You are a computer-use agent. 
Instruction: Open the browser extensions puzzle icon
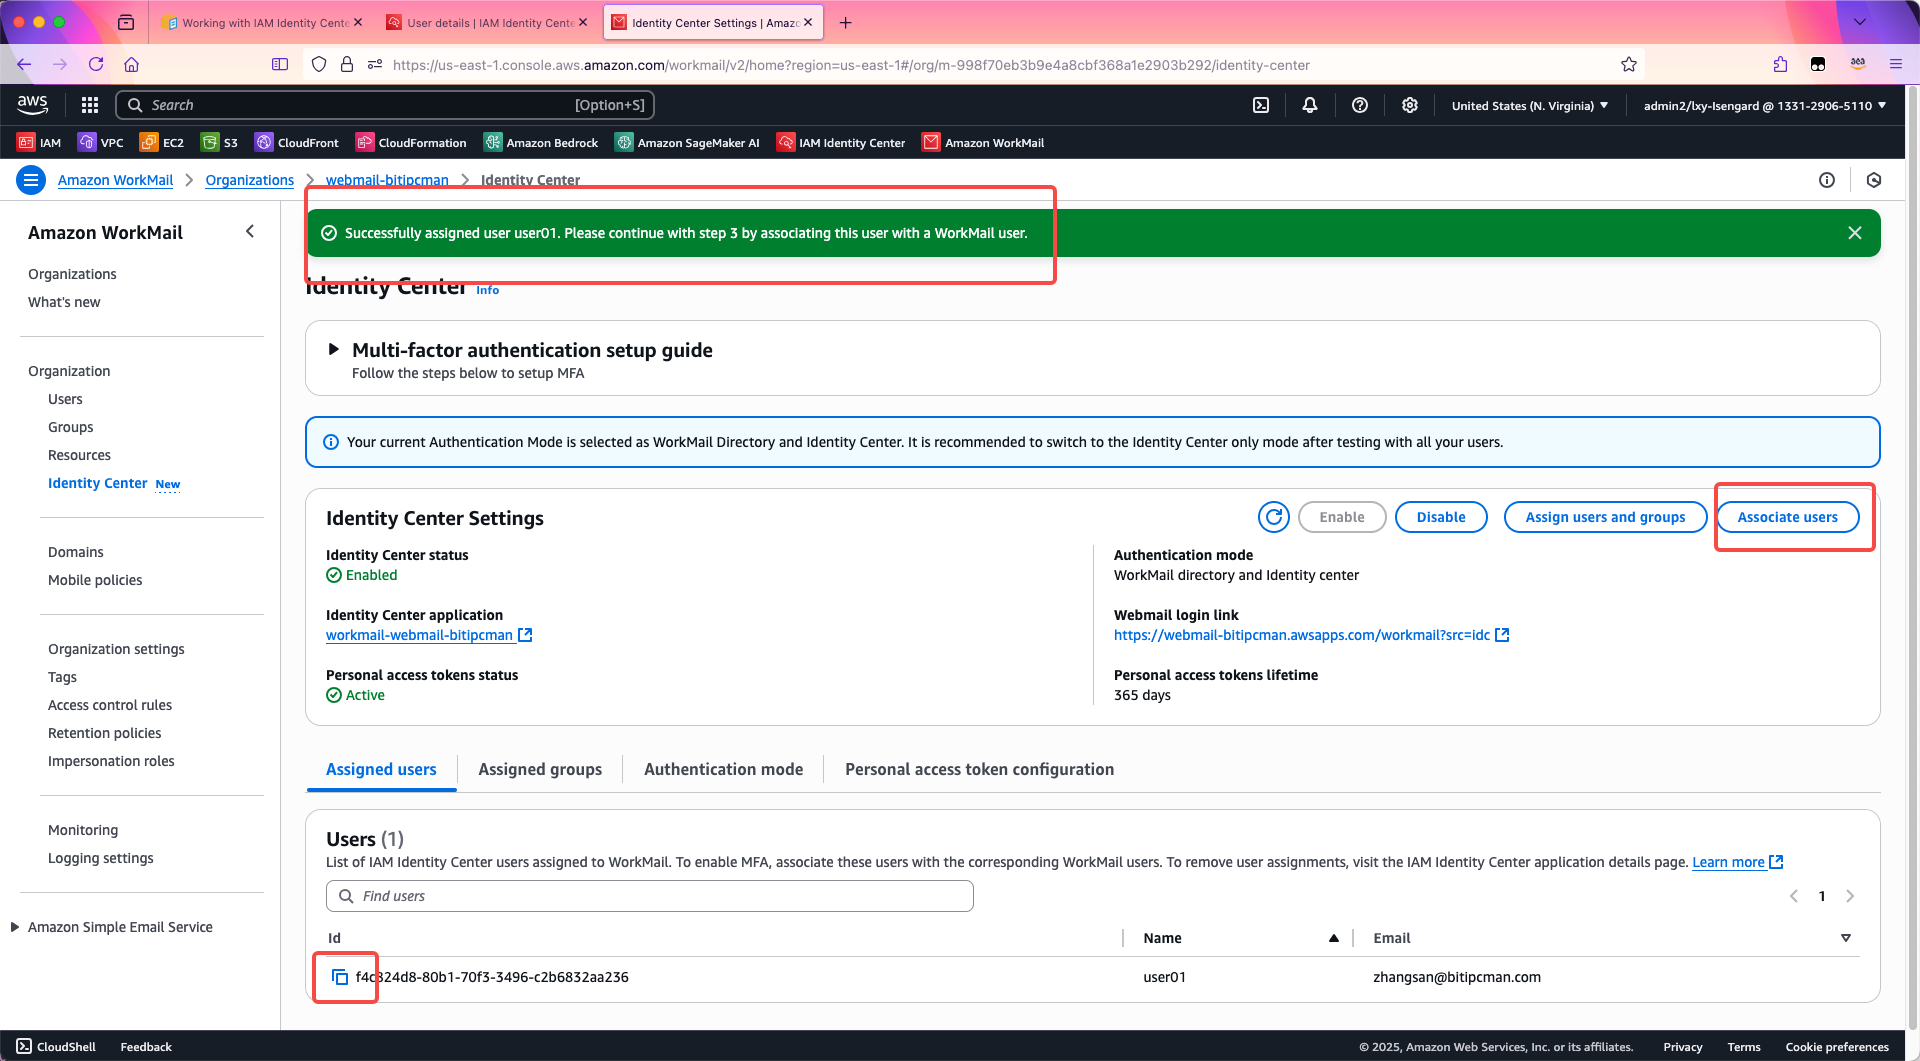point(1780,64)
